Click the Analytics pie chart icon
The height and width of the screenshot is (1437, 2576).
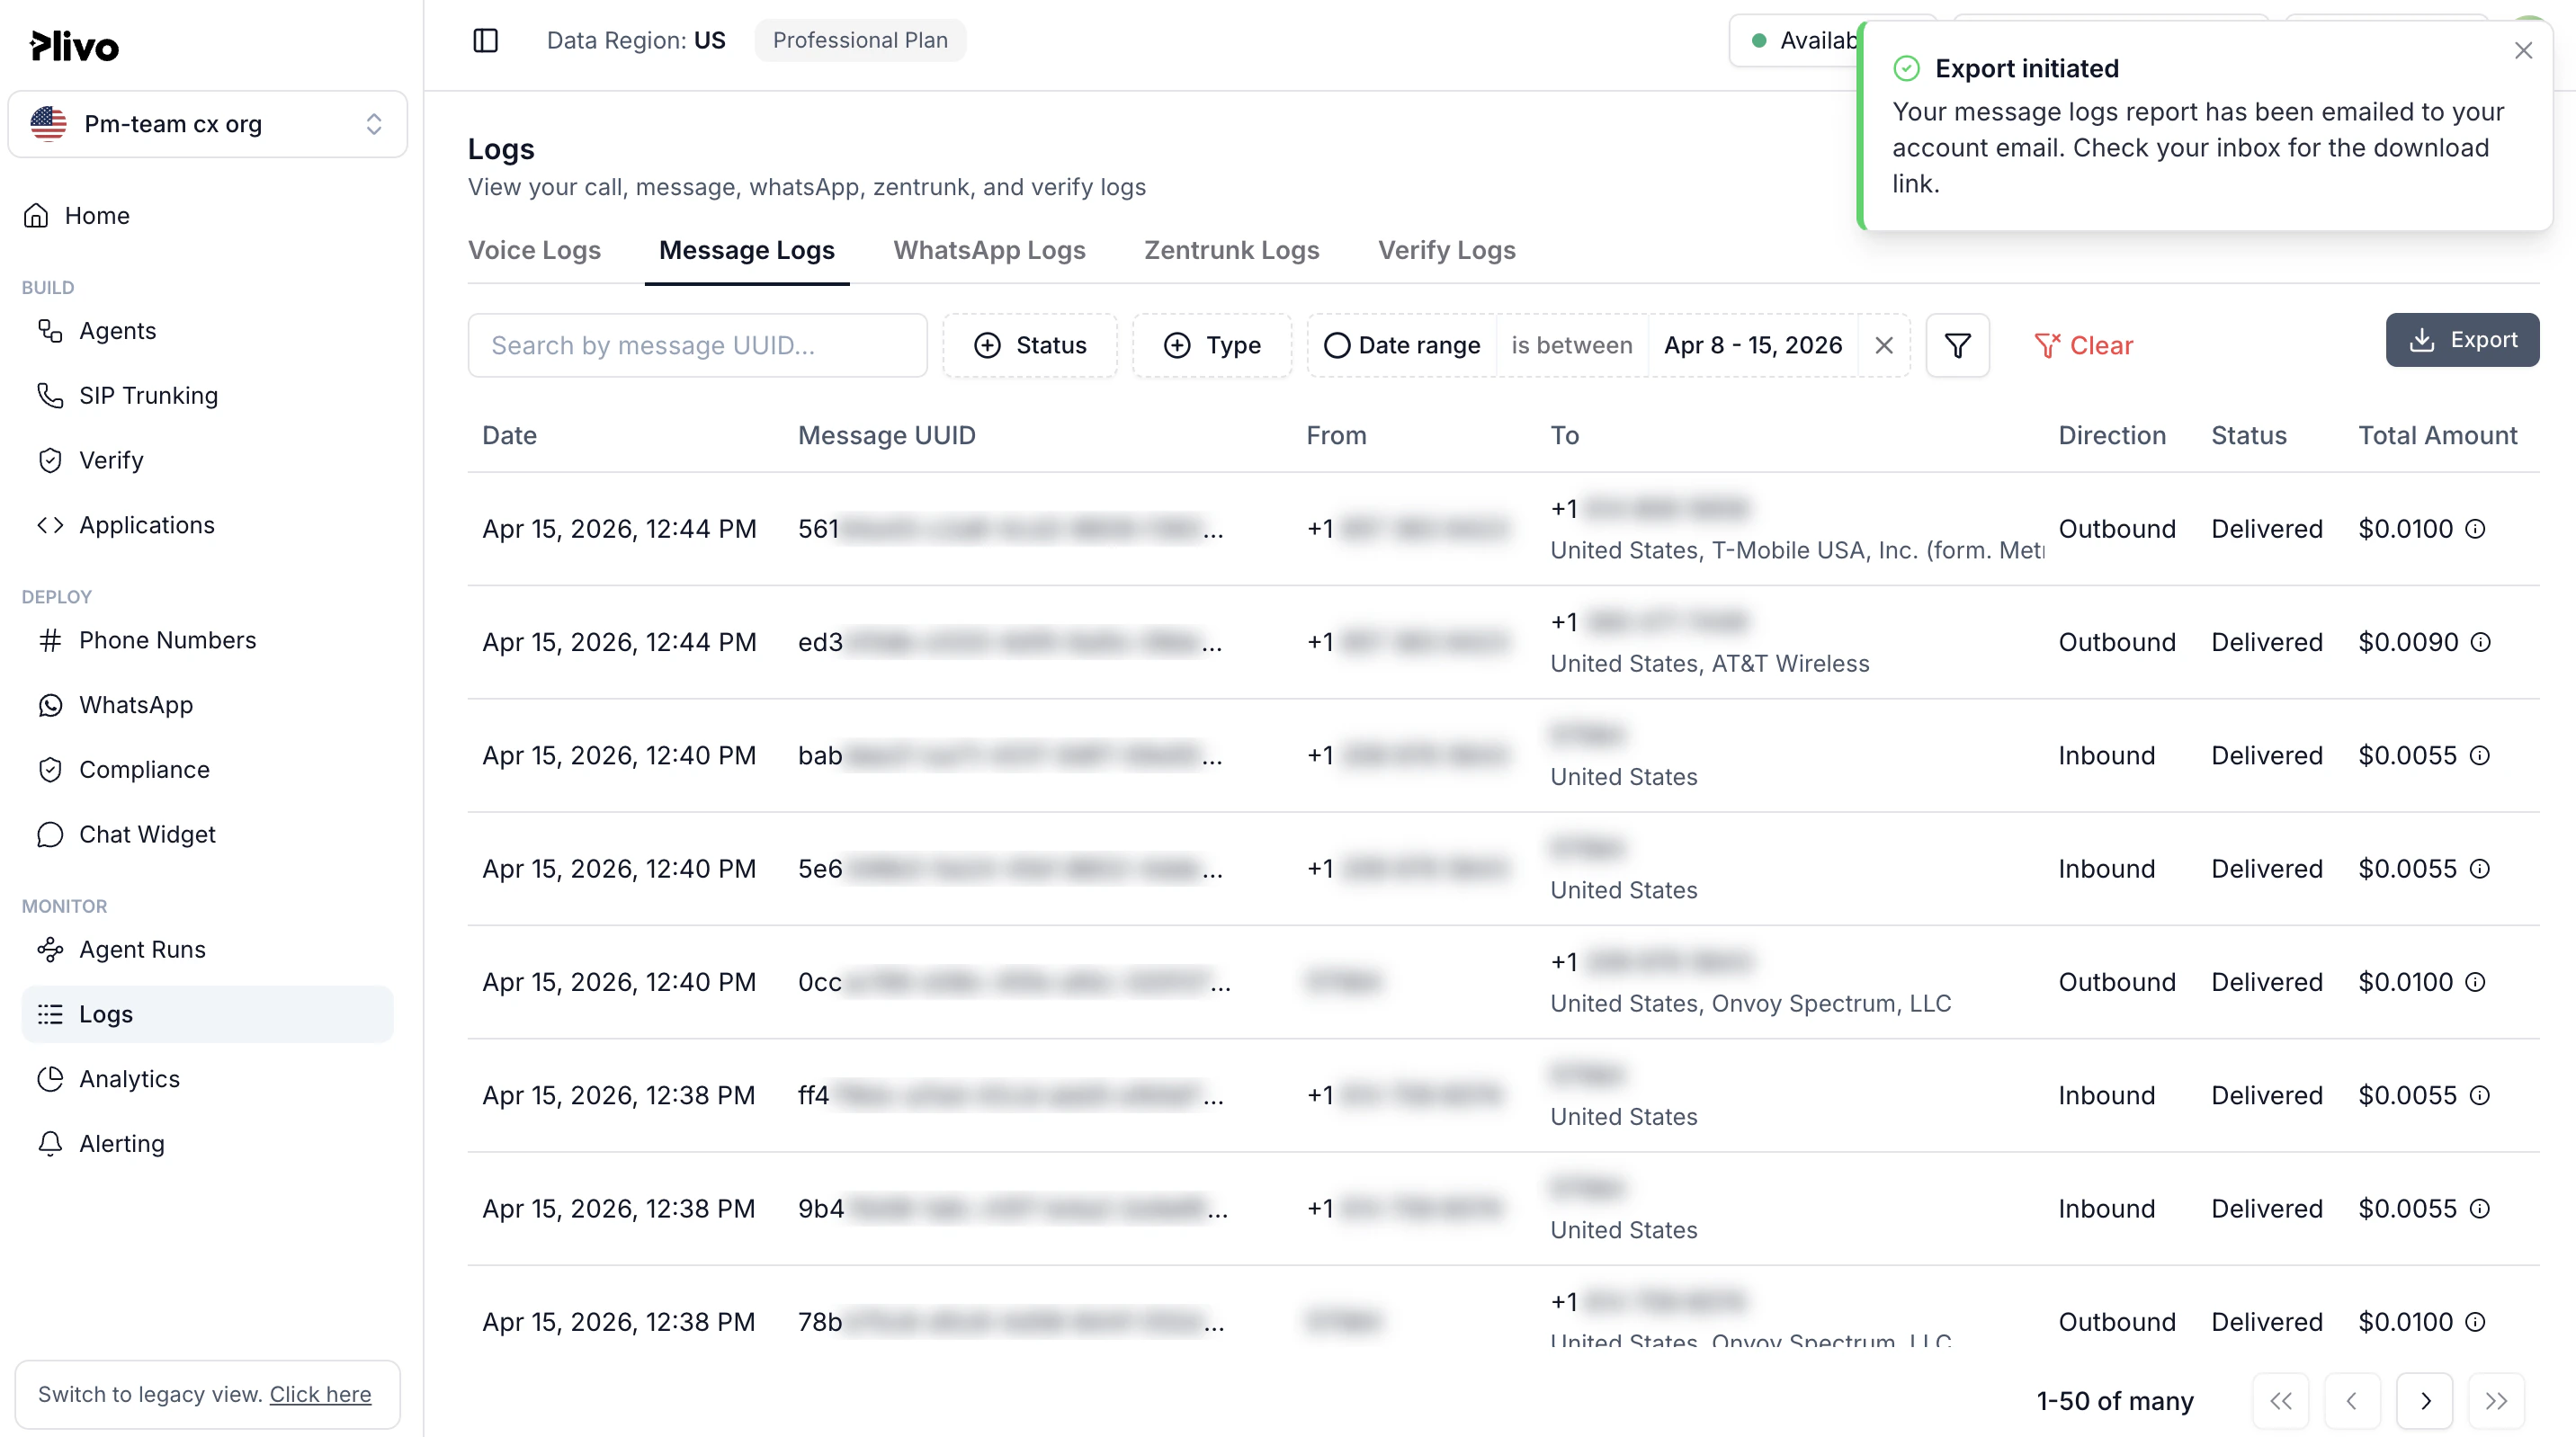point(50,1081)
